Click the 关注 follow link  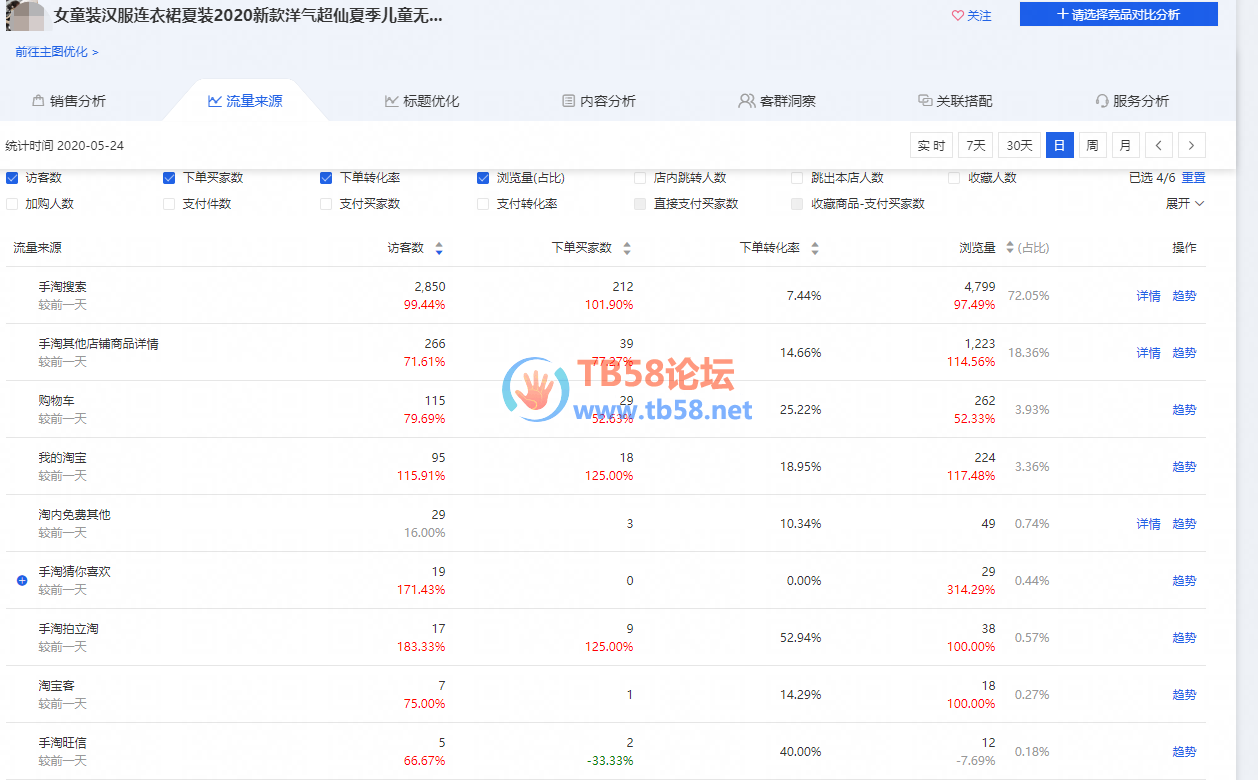coord(979,16)
